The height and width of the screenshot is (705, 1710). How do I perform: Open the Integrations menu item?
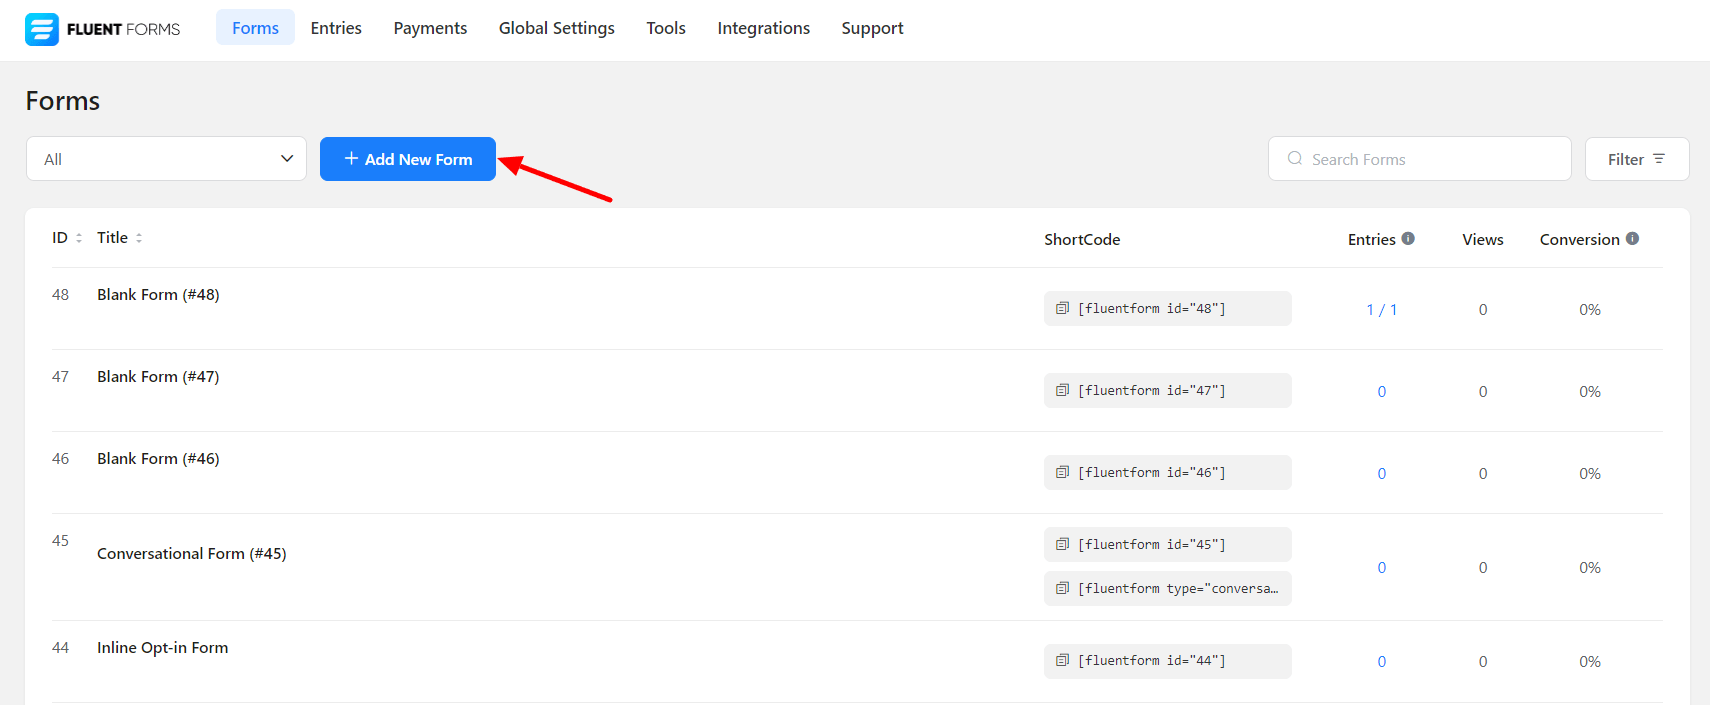click(x=763, y=28)
